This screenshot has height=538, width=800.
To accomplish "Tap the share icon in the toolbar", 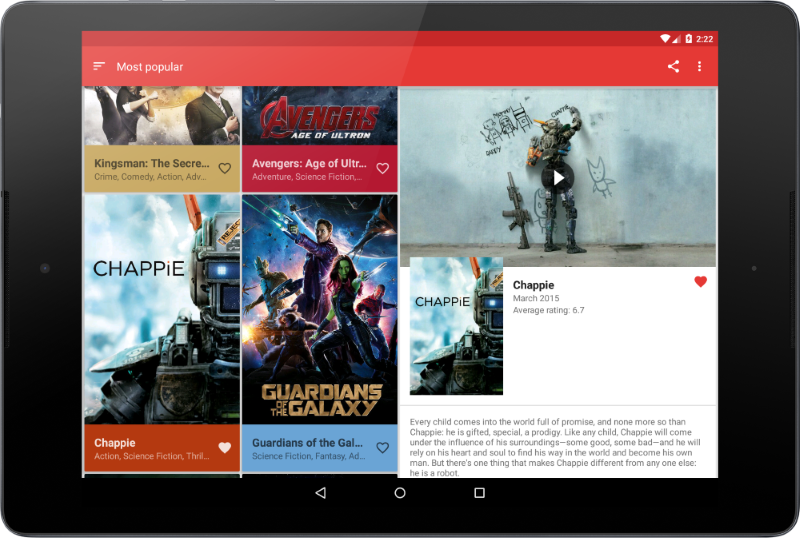I will (673, 66).
